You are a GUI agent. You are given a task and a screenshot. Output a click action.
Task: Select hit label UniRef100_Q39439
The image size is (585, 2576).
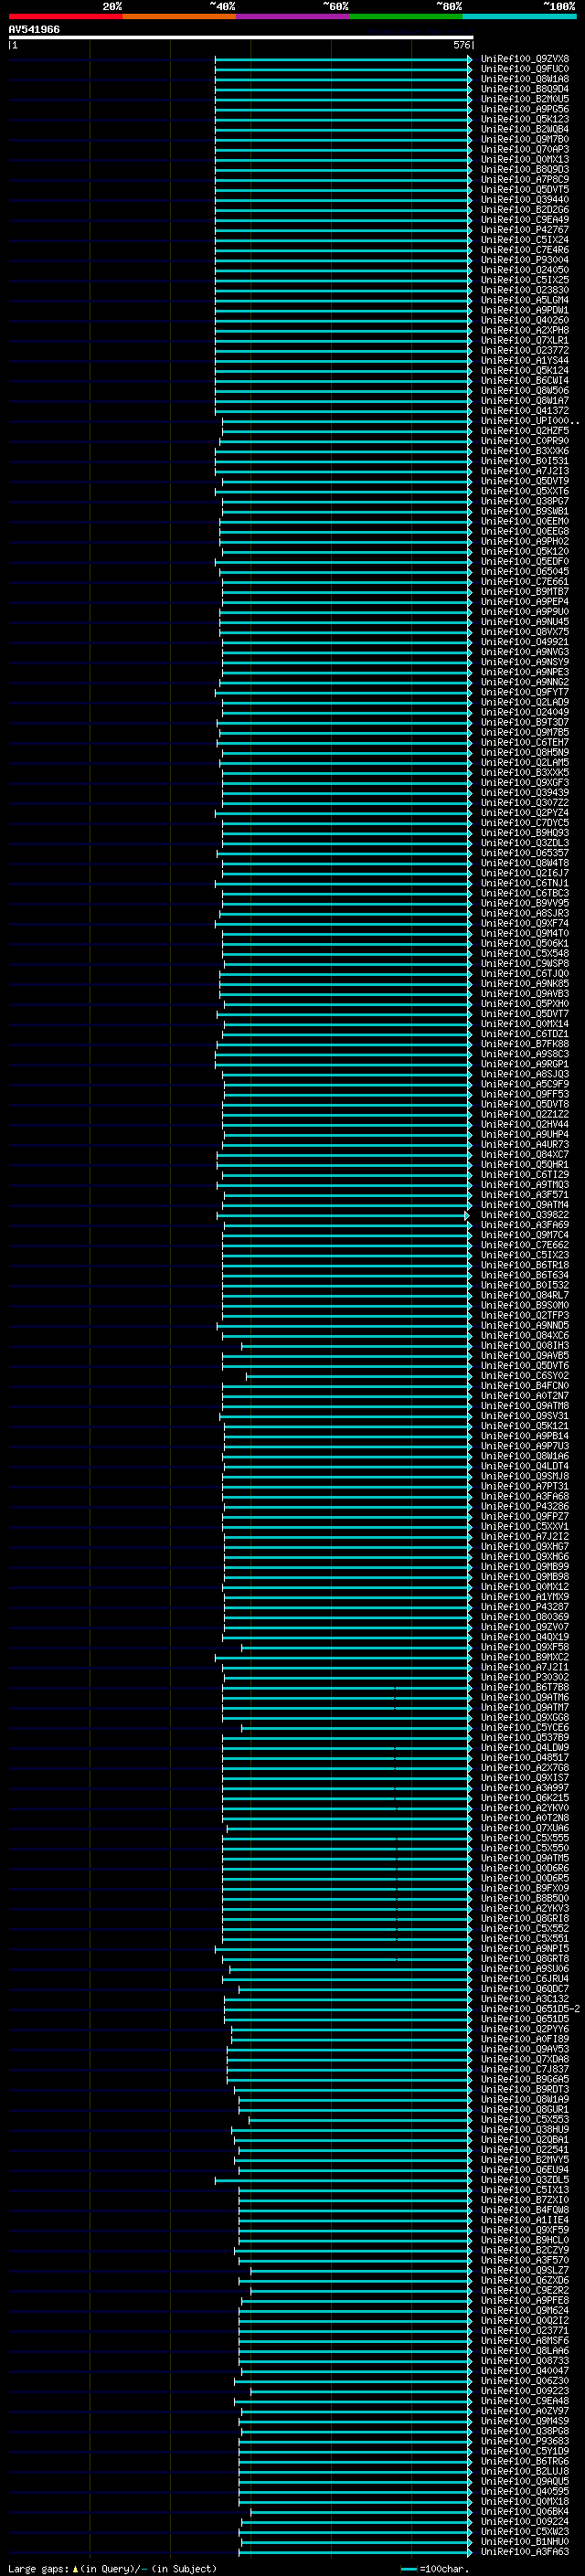525,792
